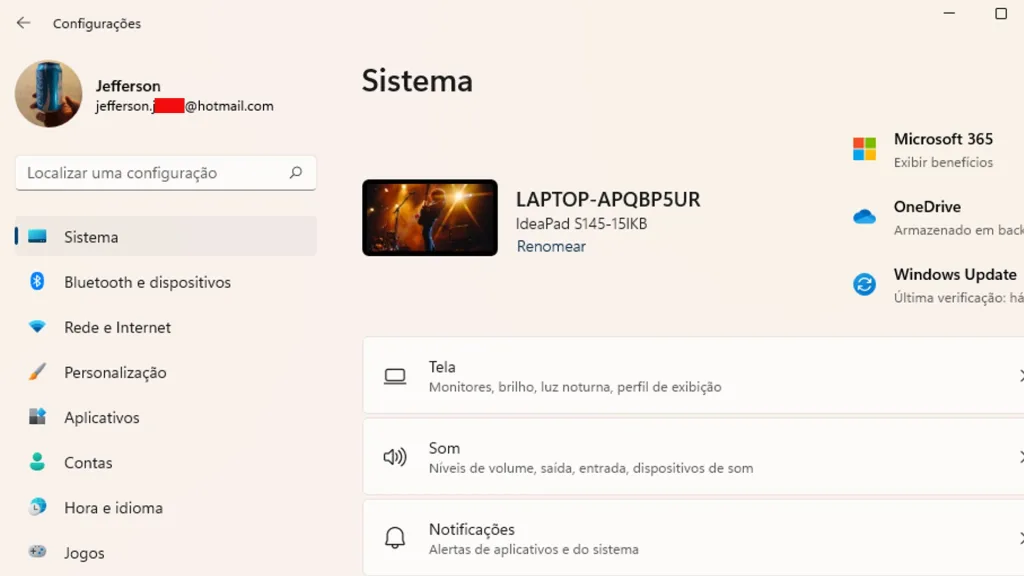Click the Renomear link

[x=551, y=246]
